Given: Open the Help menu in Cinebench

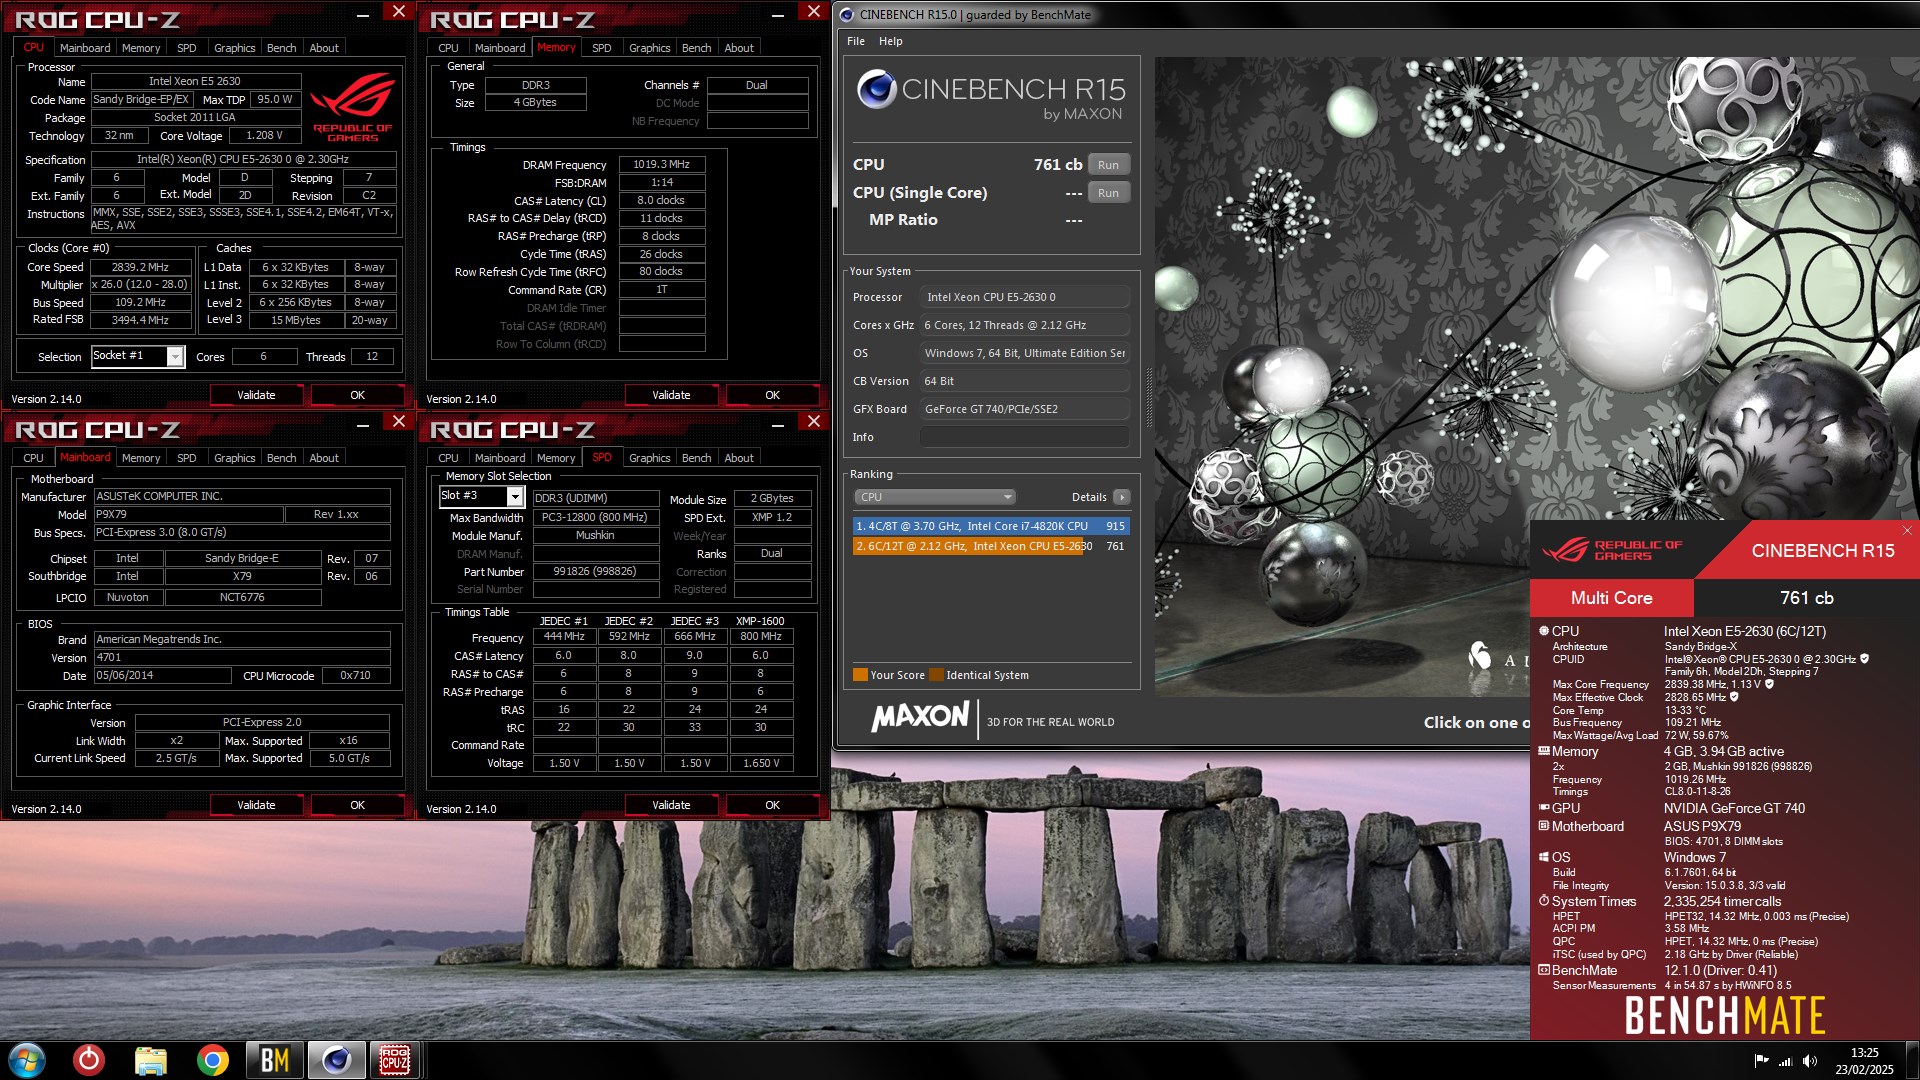Looking at the screenshot, I should (891, 41).
